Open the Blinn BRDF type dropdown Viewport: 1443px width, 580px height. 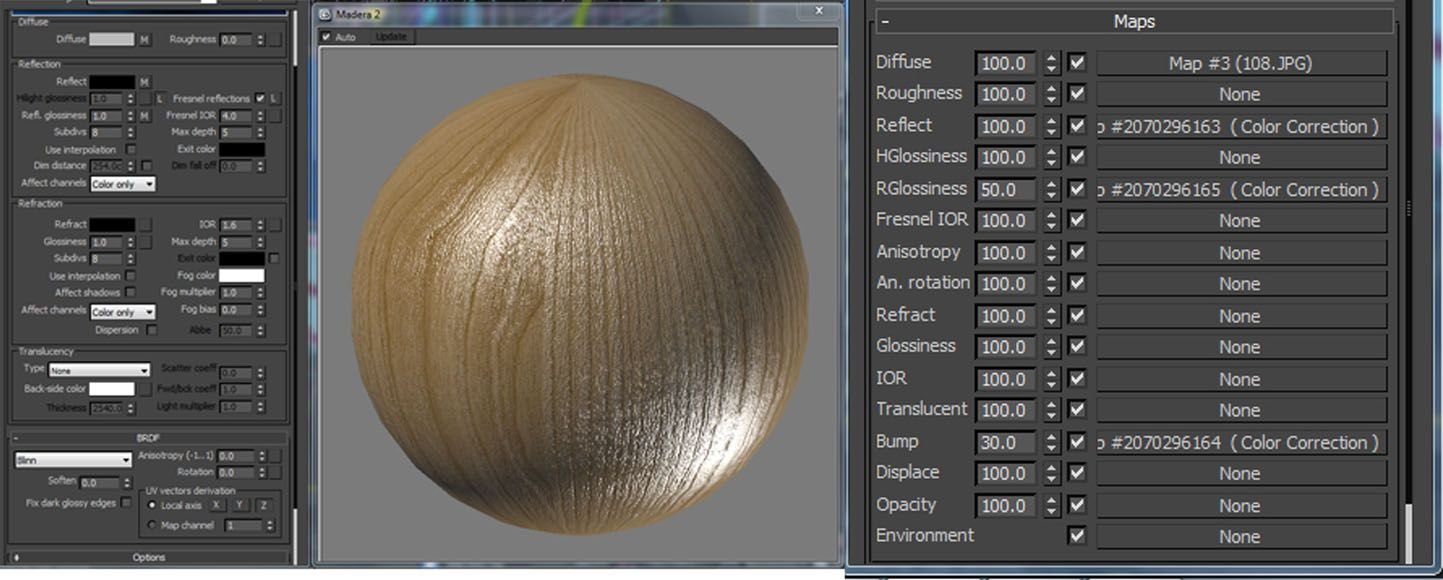click(73, 460)
